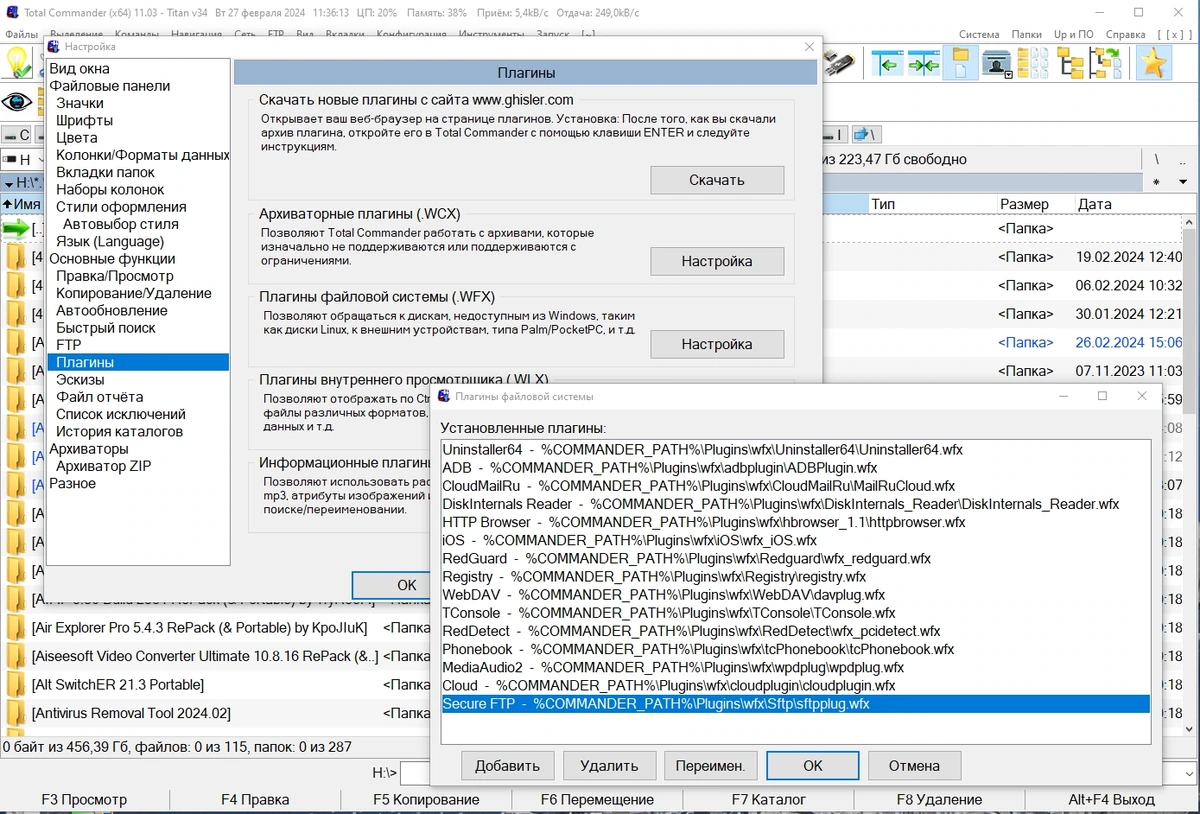Click Отмена in file system plugins dialog
Viewport: 1200px width, 814px height.
coord(914,766)
